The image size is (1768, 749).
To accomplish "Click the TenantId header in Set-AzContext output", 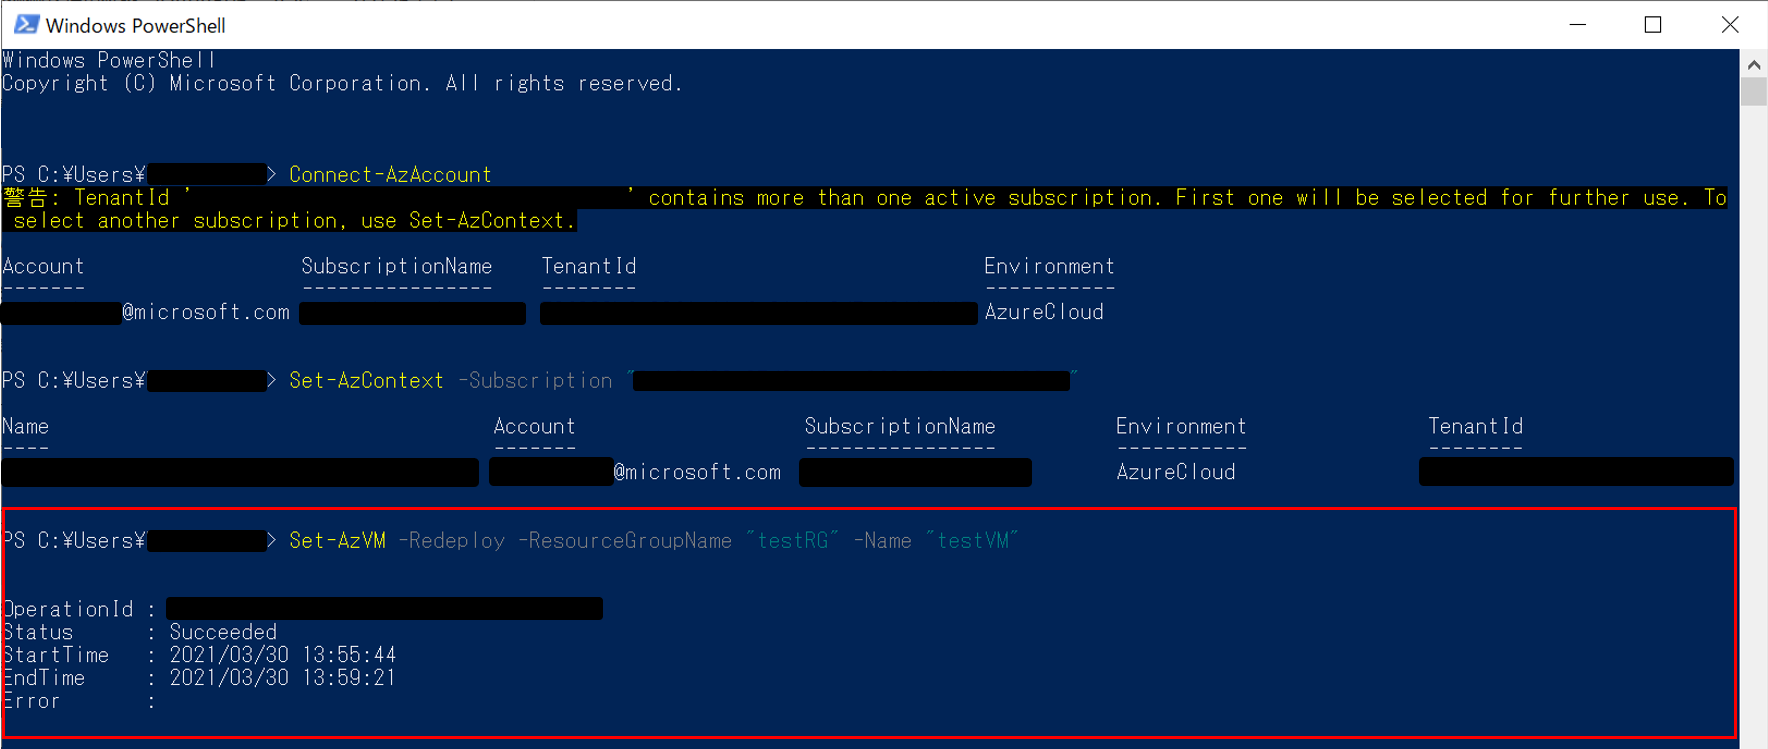I will click(1475, 426).
